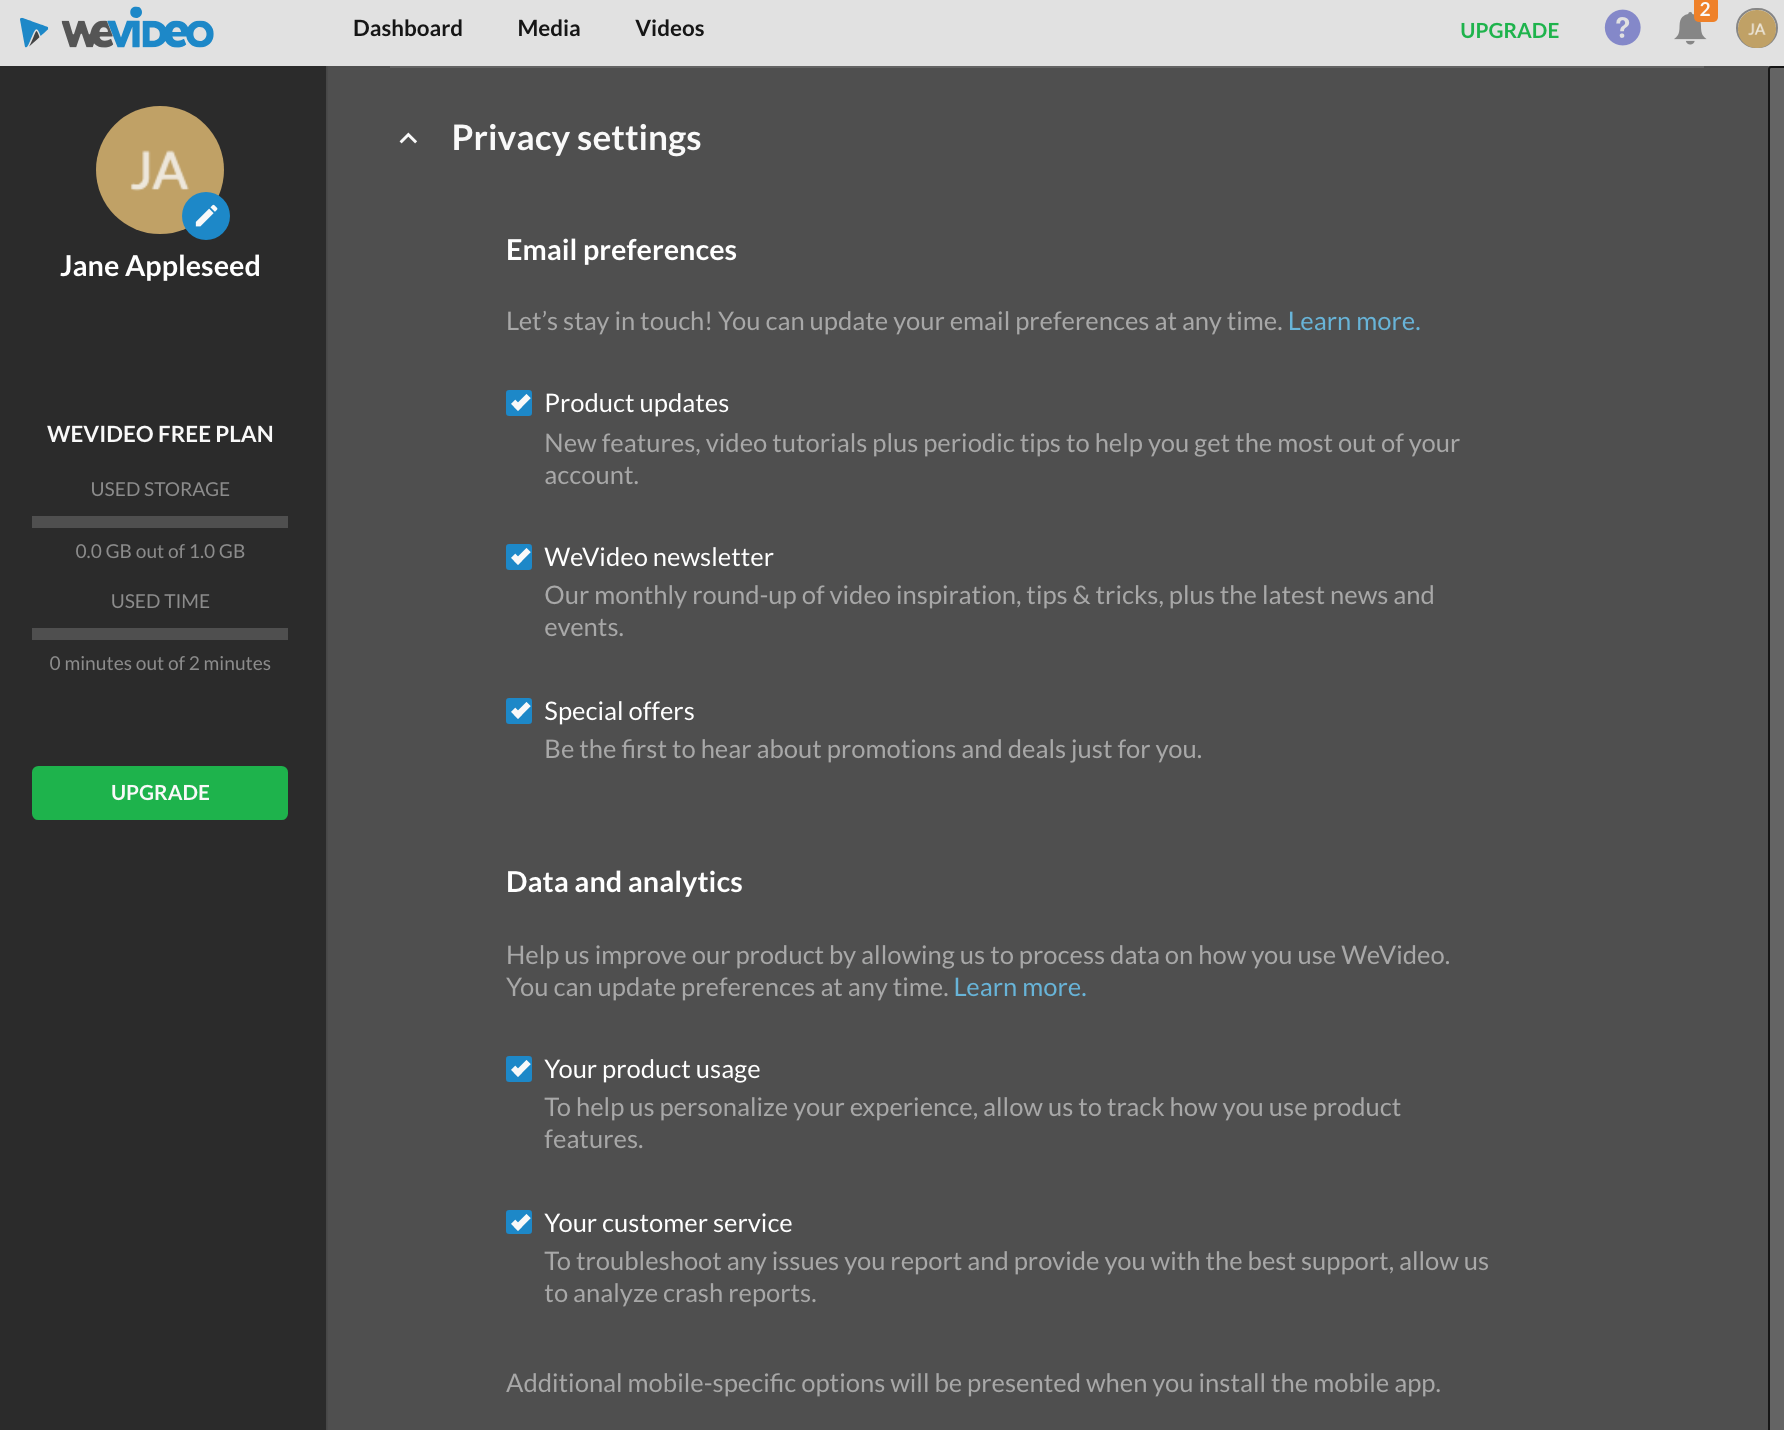Image resolution: width=1784 pixels, height=1430 pixels.
Task: Toggle the Your product usage checkbox
Action: (x=519, y=1069)
